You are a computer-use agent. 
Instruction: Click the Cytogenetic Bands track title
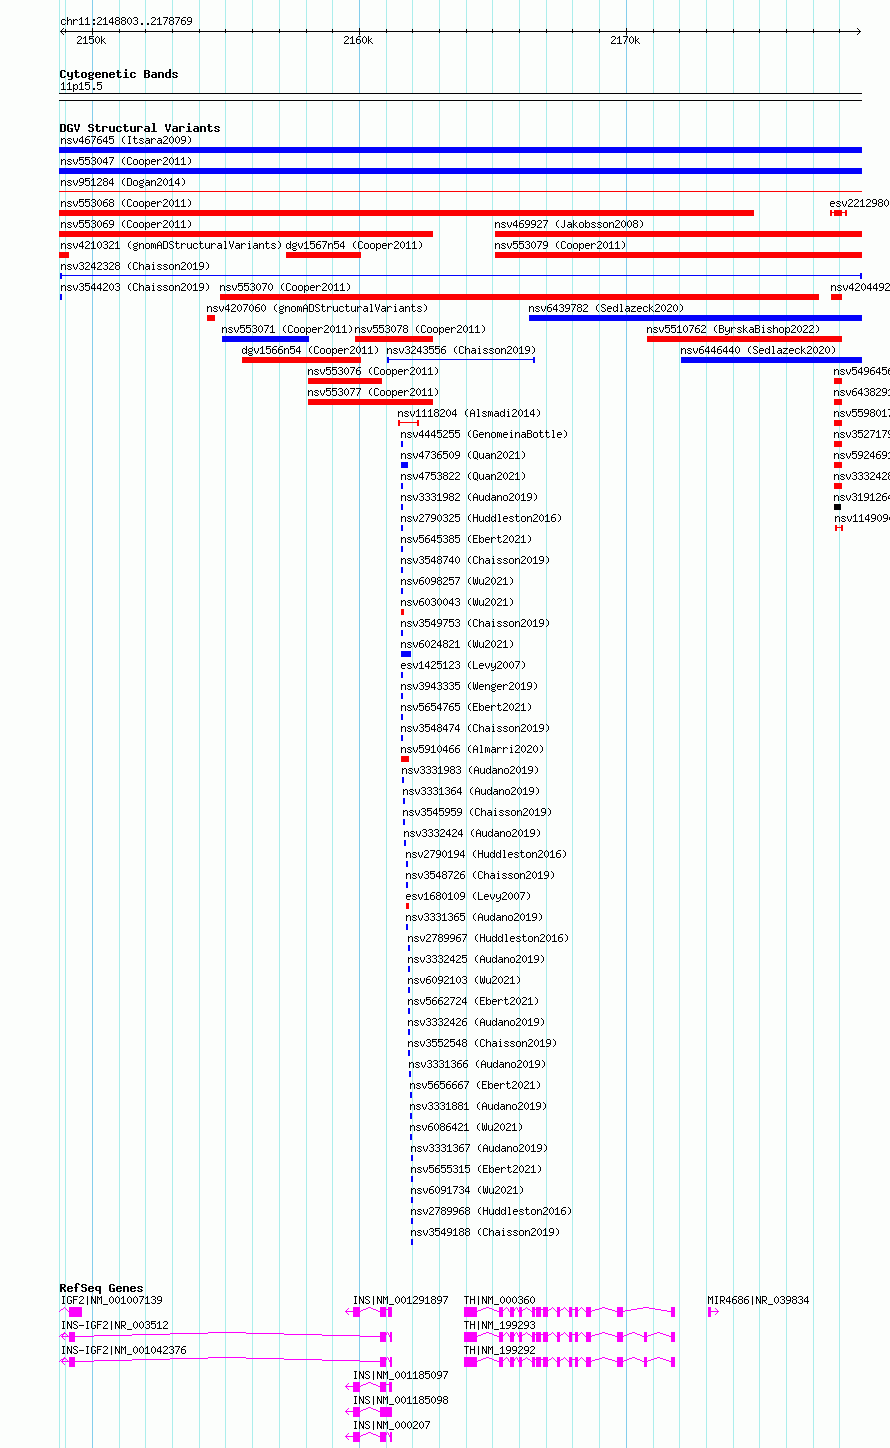click(x=118, y=74)
